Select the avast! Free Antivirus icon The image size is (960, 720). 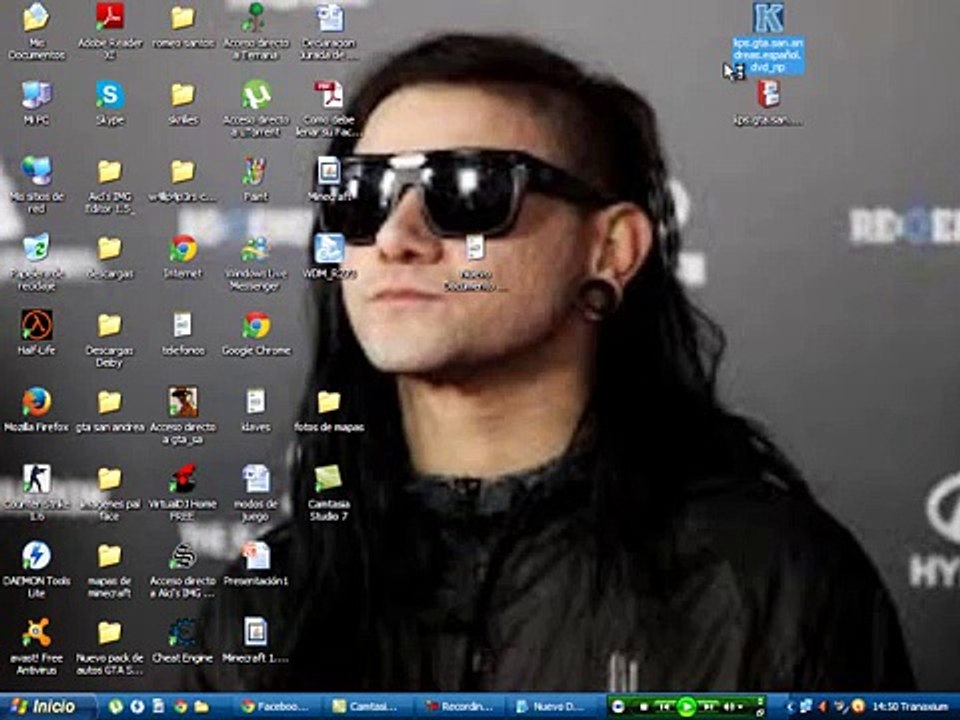[37, 633]
